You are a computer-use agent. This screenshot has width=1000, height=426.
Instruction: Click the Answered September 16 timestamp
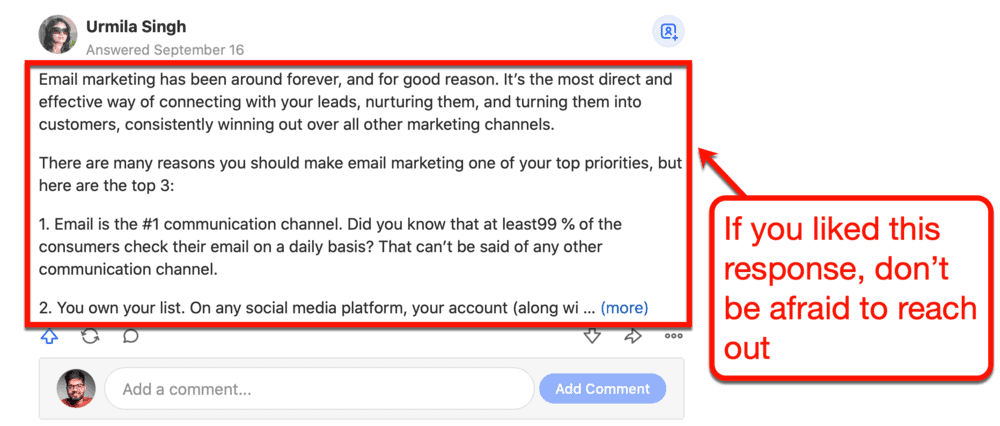click(x=165, y=50)
